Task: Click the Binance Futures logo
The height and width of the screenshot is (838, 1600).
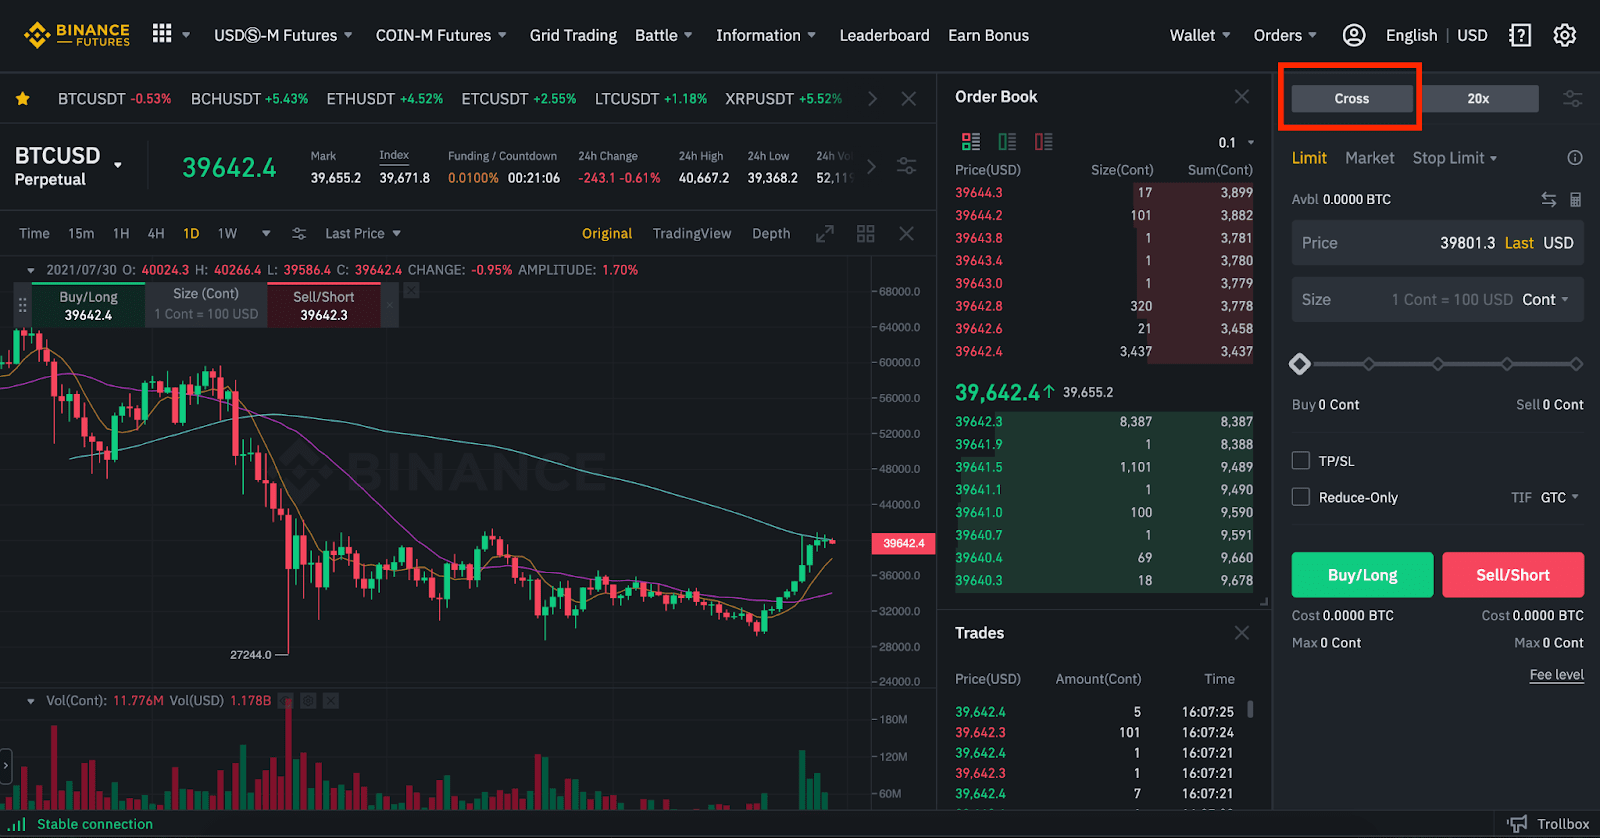Action: tap(77, 35)
